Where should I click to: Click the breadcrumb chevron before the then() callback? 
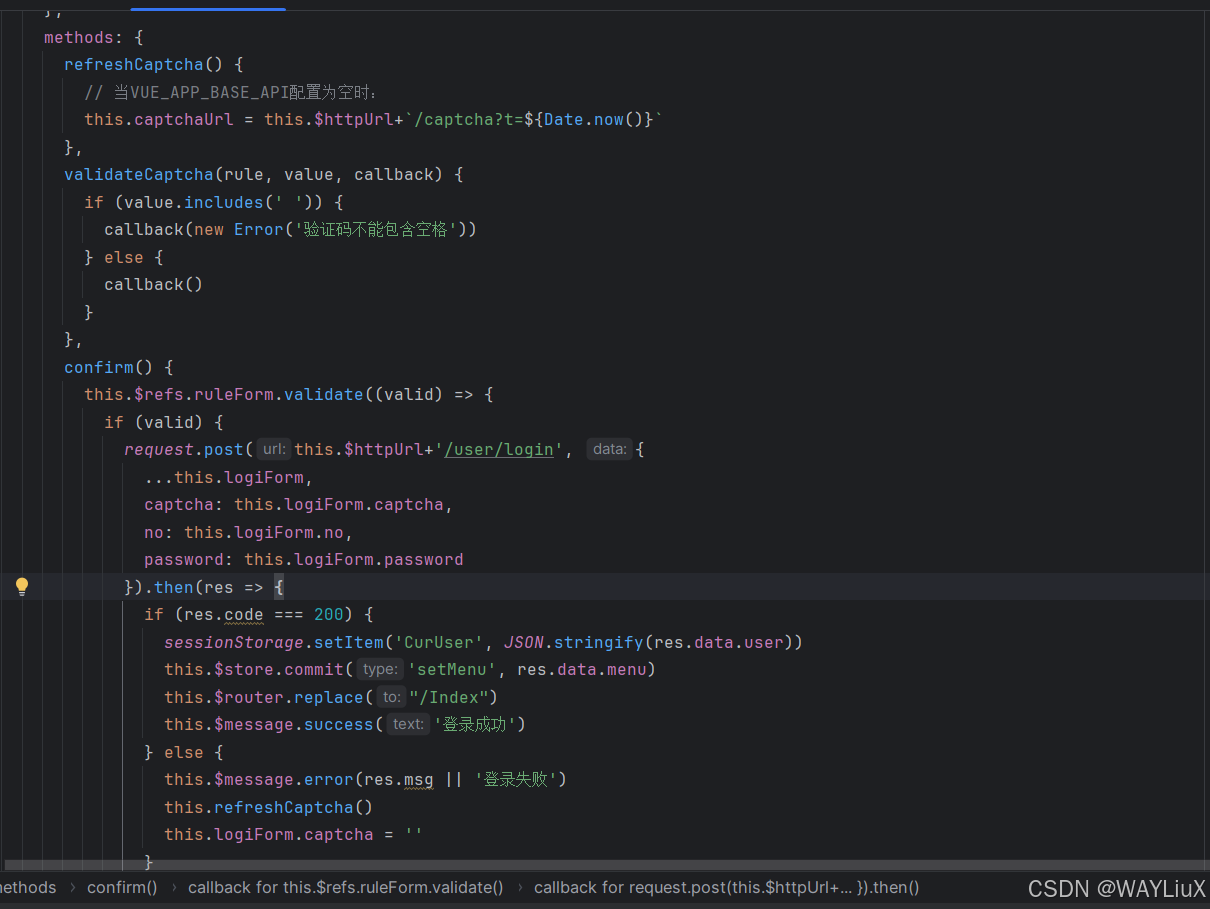519,887
